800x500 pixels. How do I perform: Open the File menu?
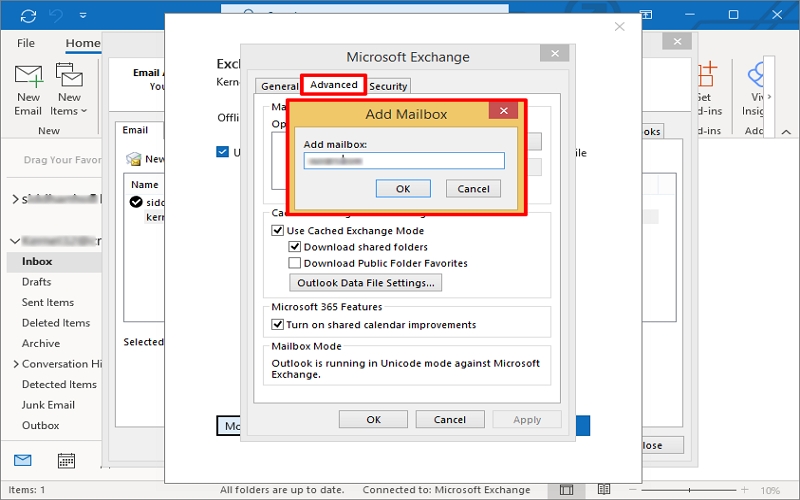coord(26,43)
